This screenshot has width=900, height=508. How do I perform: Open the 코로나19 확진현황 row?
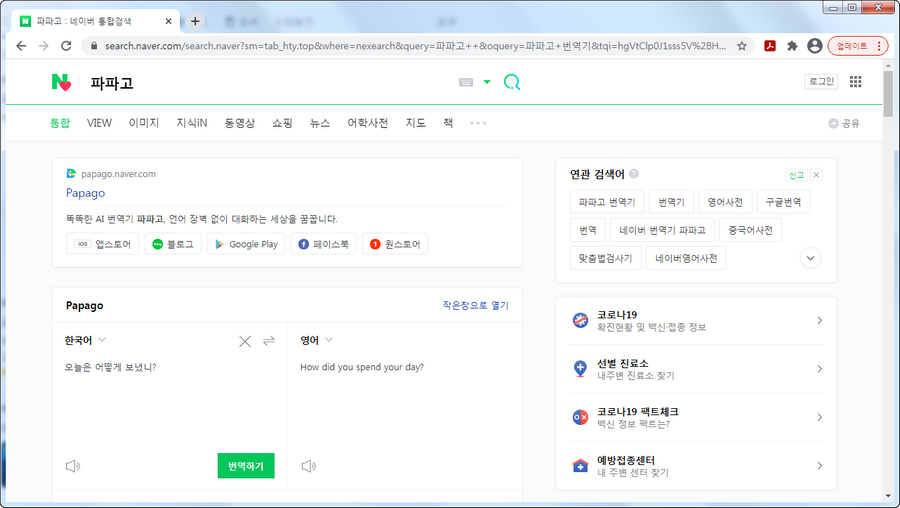(696, 320)
